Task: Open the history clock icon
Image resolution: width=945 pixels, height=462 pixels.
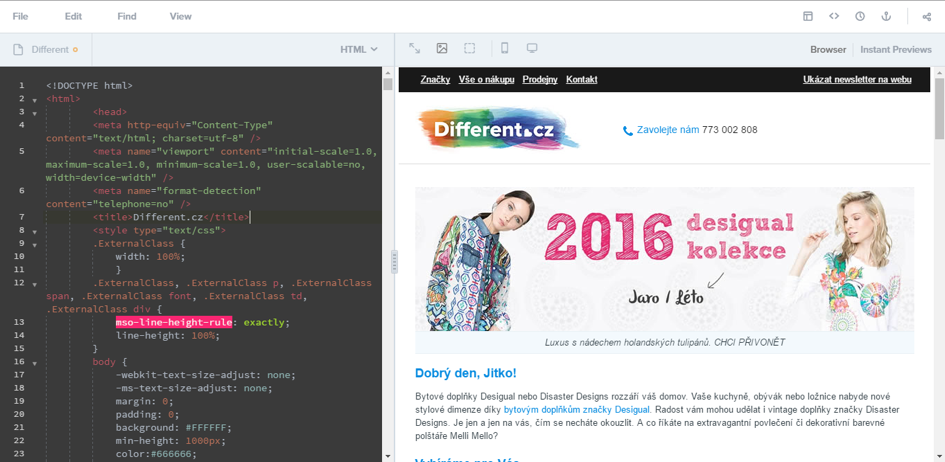Action: click(x=860, y=16)
